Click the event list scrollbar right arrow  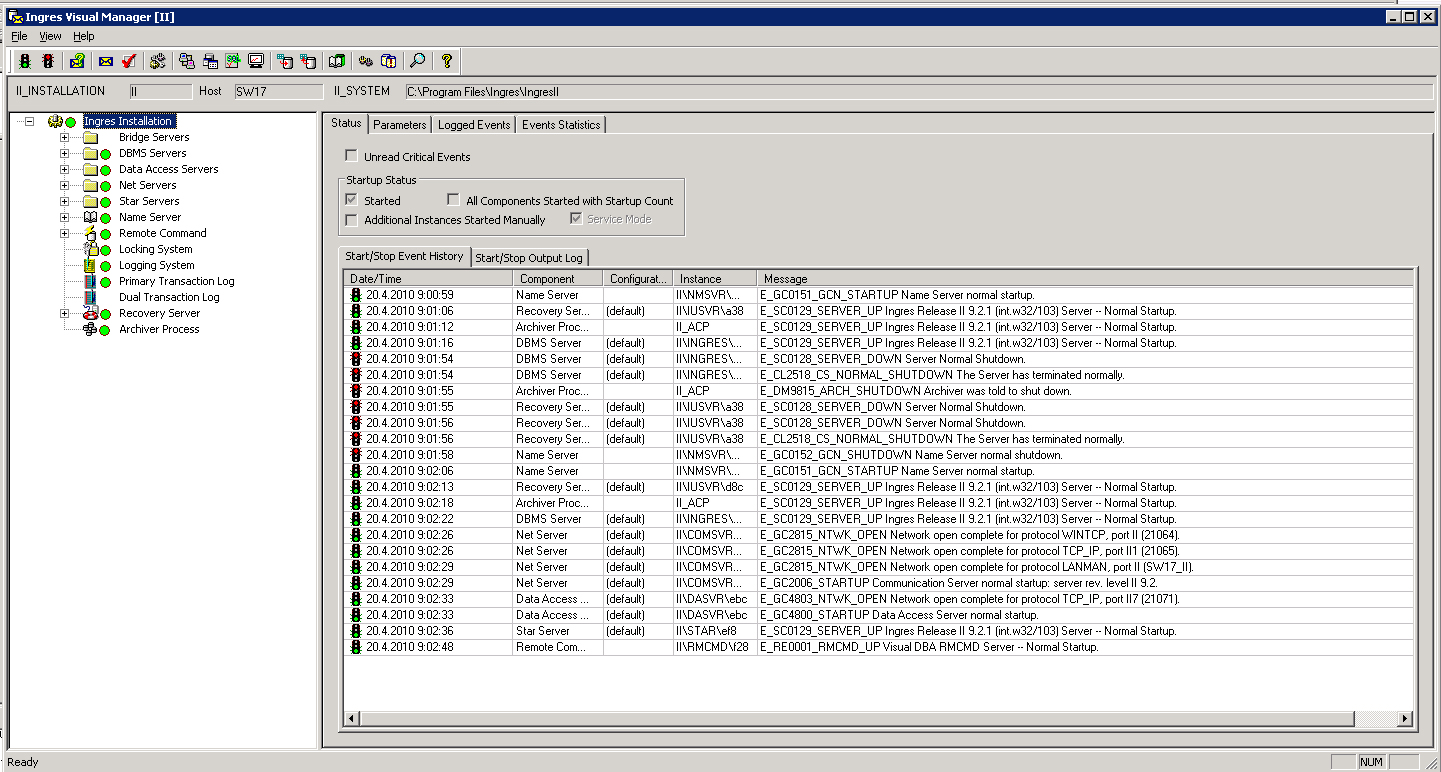point(1405,719)
